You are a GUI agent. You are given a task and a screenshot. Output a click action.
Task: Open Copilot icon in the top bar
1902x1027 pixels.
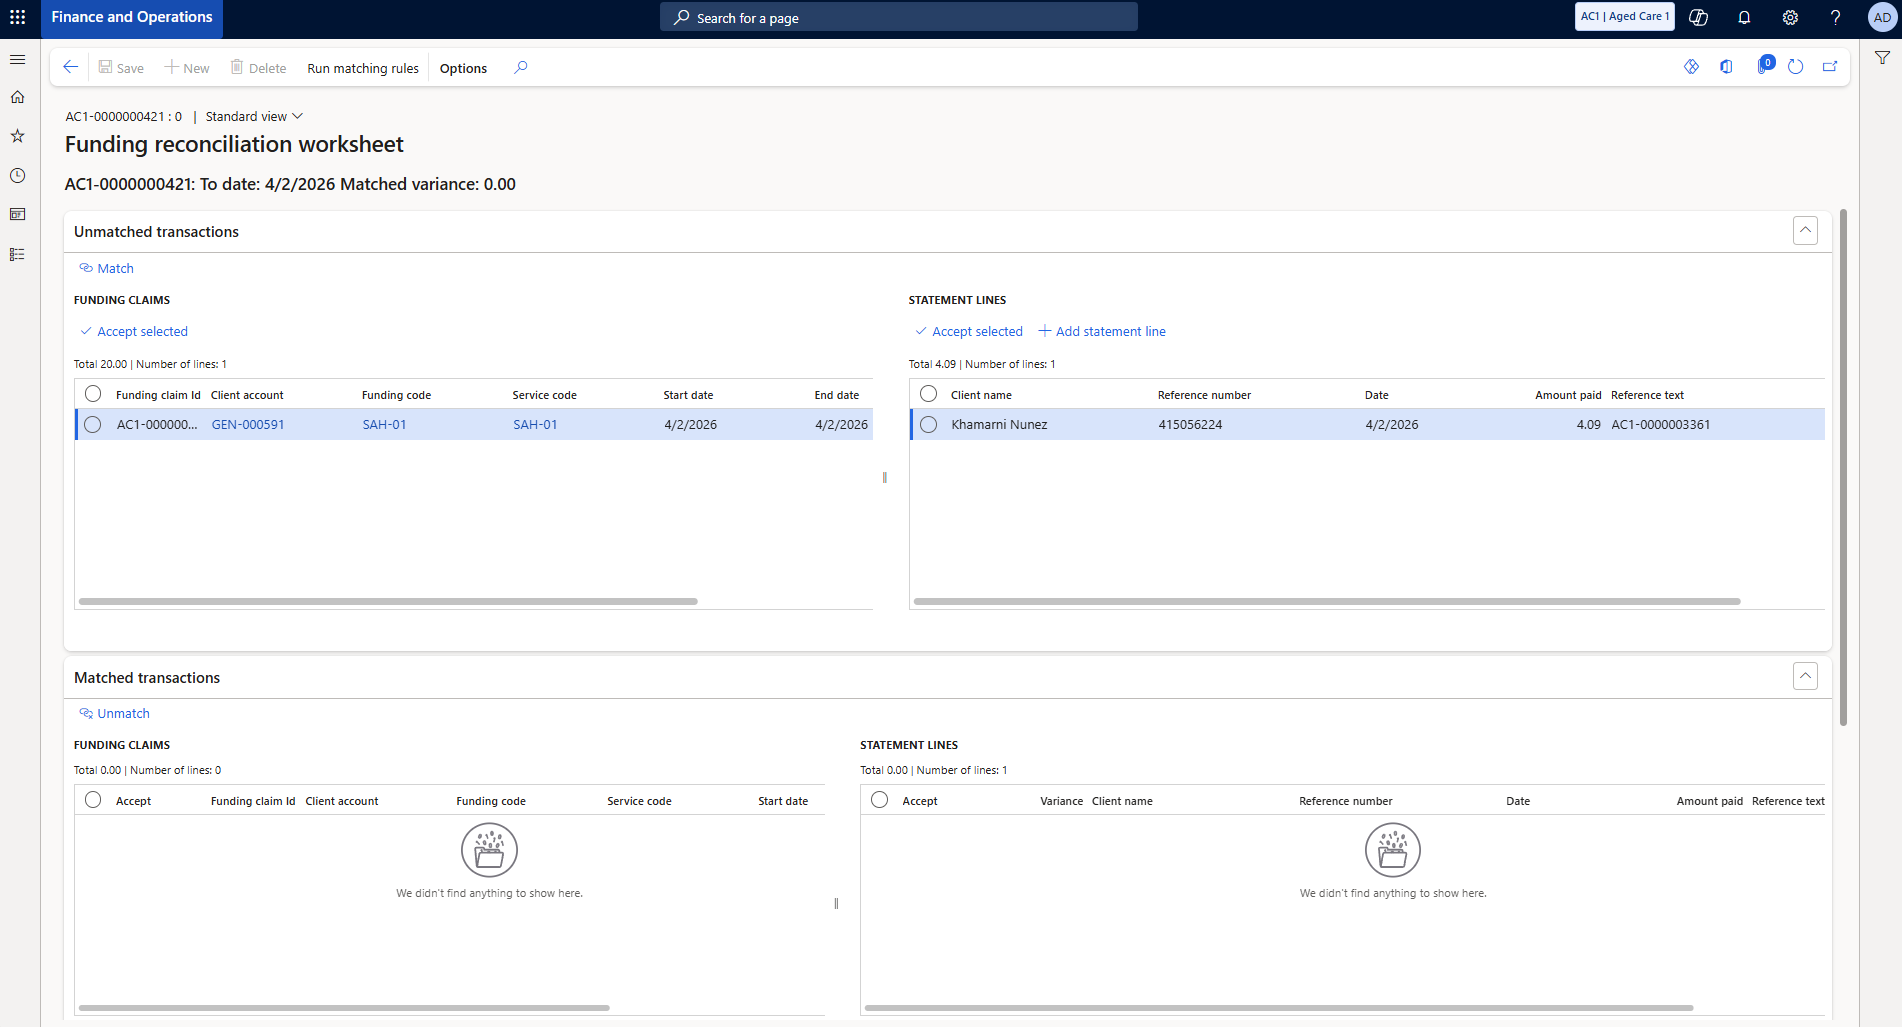click(x=1698, y=17)
